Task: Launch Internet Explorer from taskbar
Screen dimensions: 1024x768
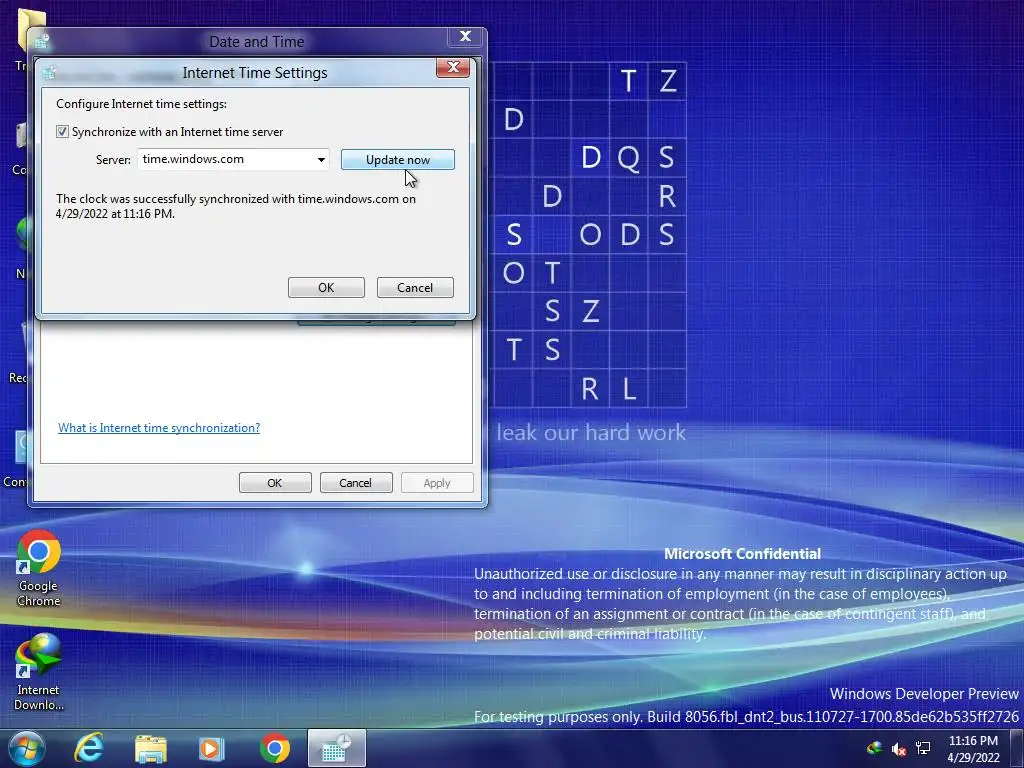Action: click(x=89, y=748)
